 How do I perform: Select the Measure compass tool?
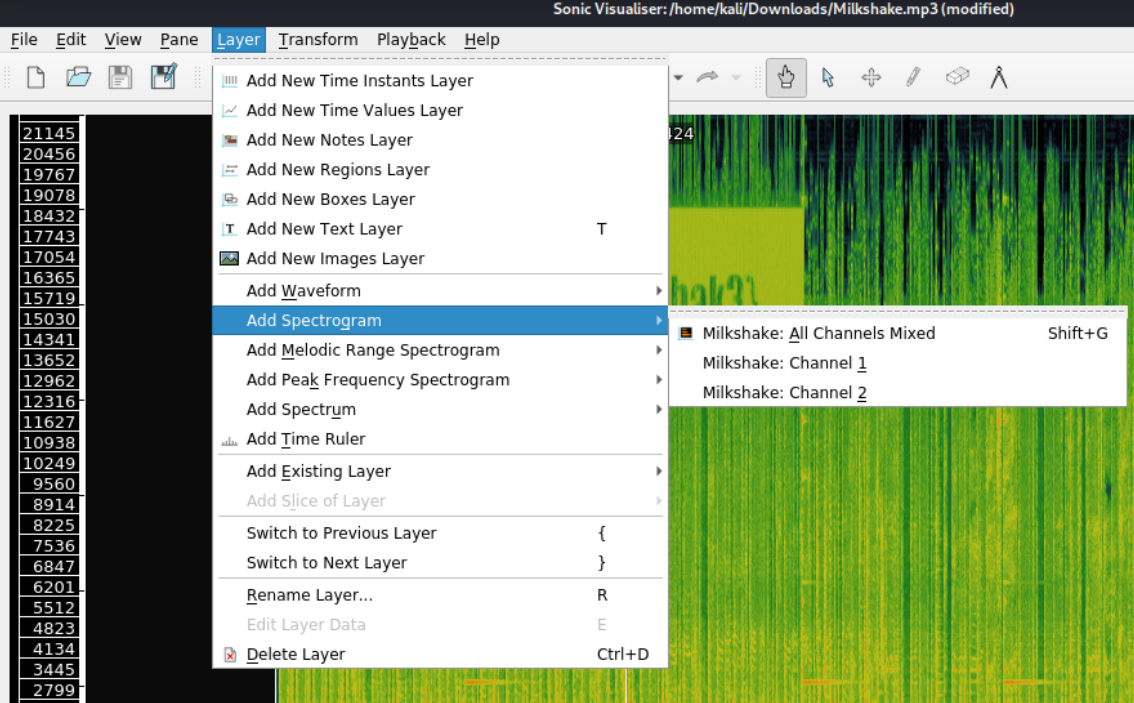(998, 78)
